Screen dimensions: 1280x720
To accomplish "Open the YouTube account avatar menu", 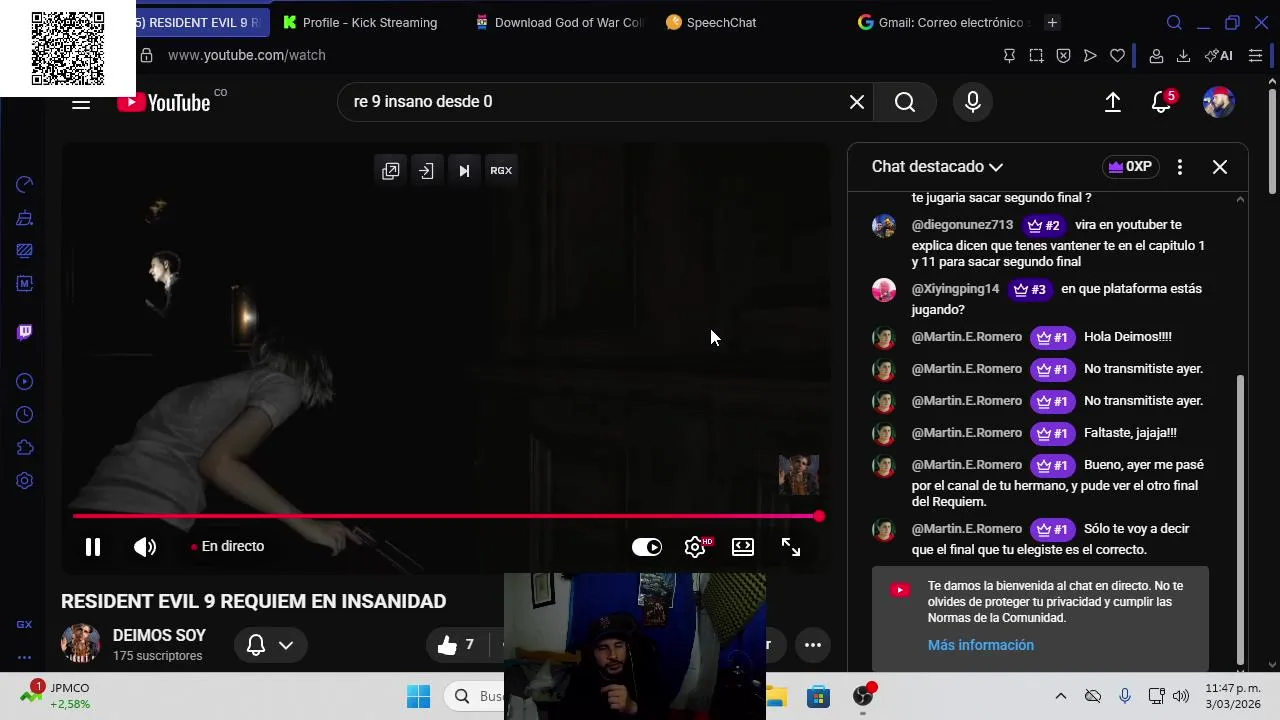I will [1219, 102].
